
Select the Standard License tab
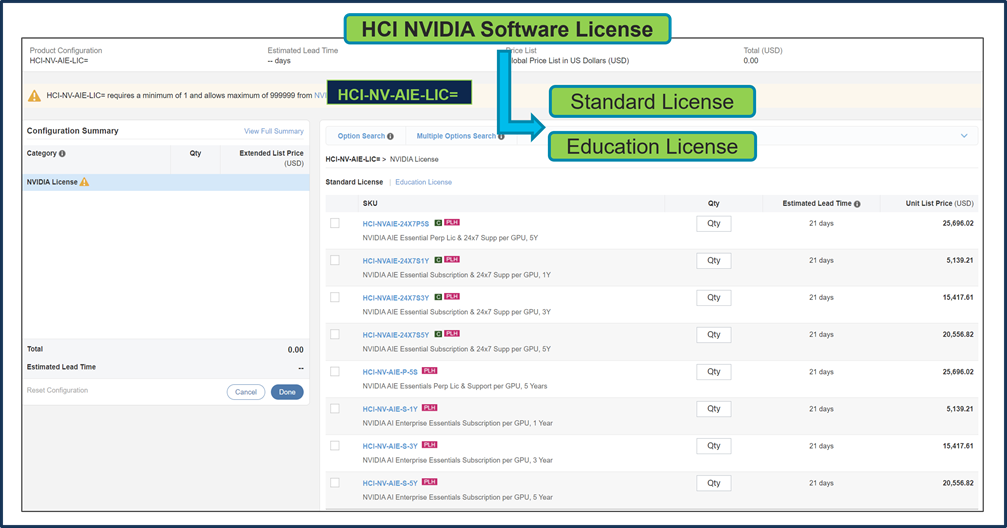click(354, 182)
